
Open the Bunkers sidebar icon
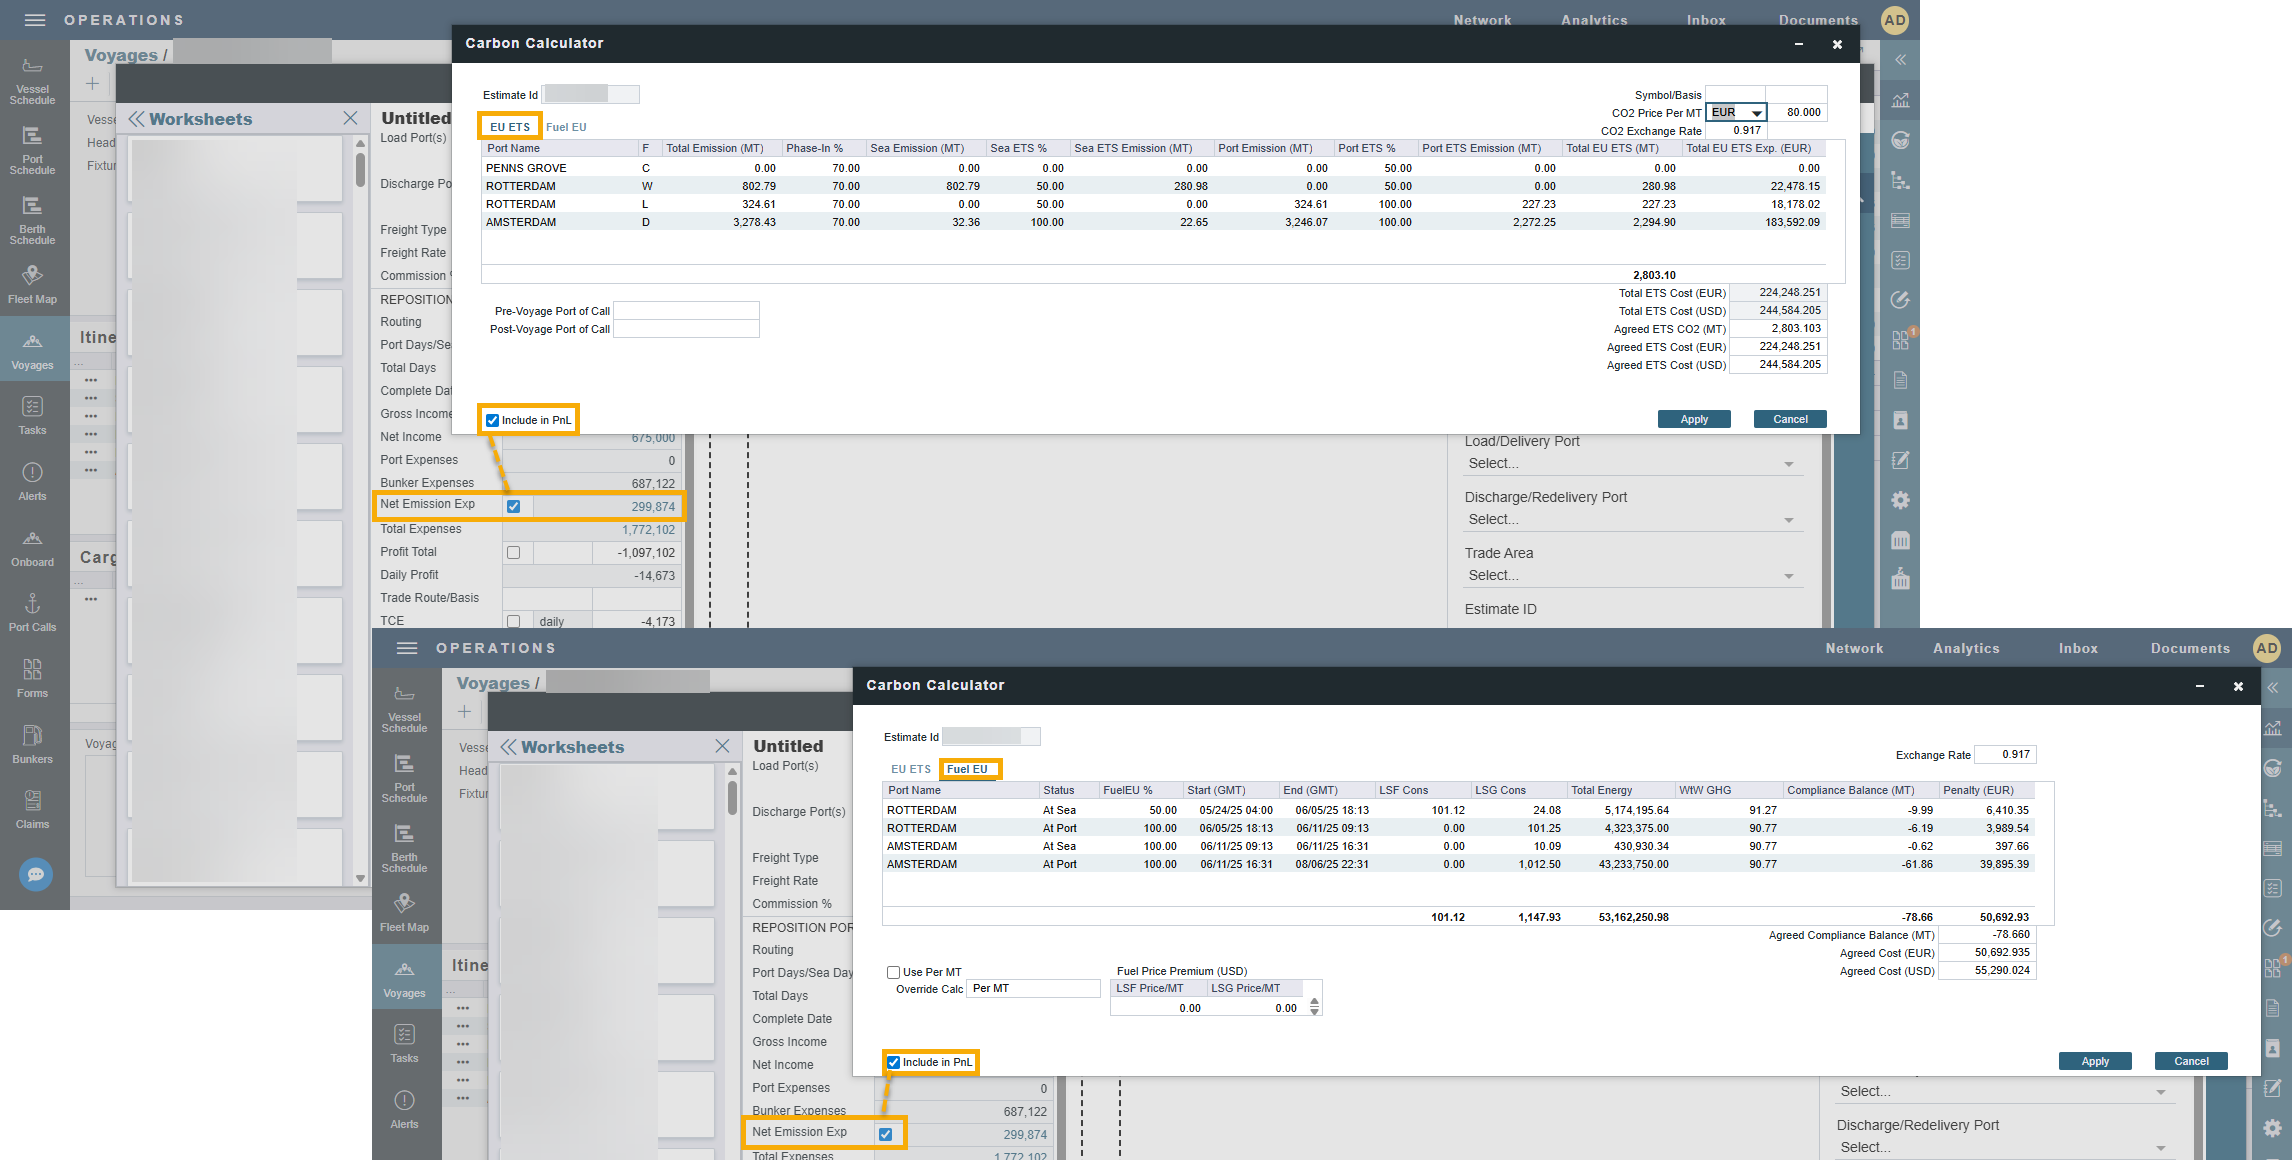[x=32, y=744]
